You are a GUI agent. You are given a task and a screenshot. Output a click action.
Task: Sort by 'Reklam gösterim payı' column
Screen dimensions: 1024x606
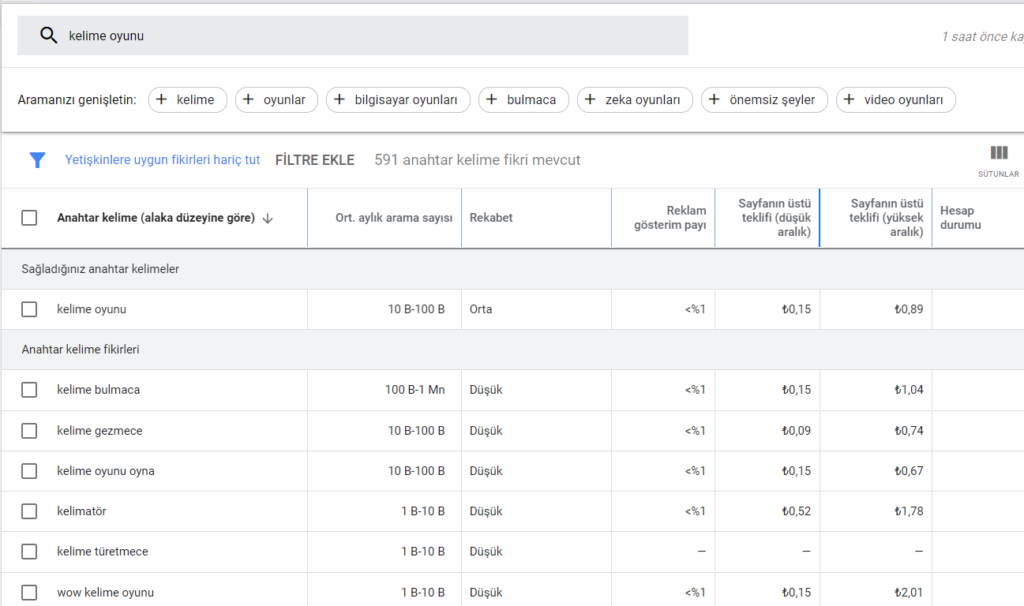[x=670, y=218]
